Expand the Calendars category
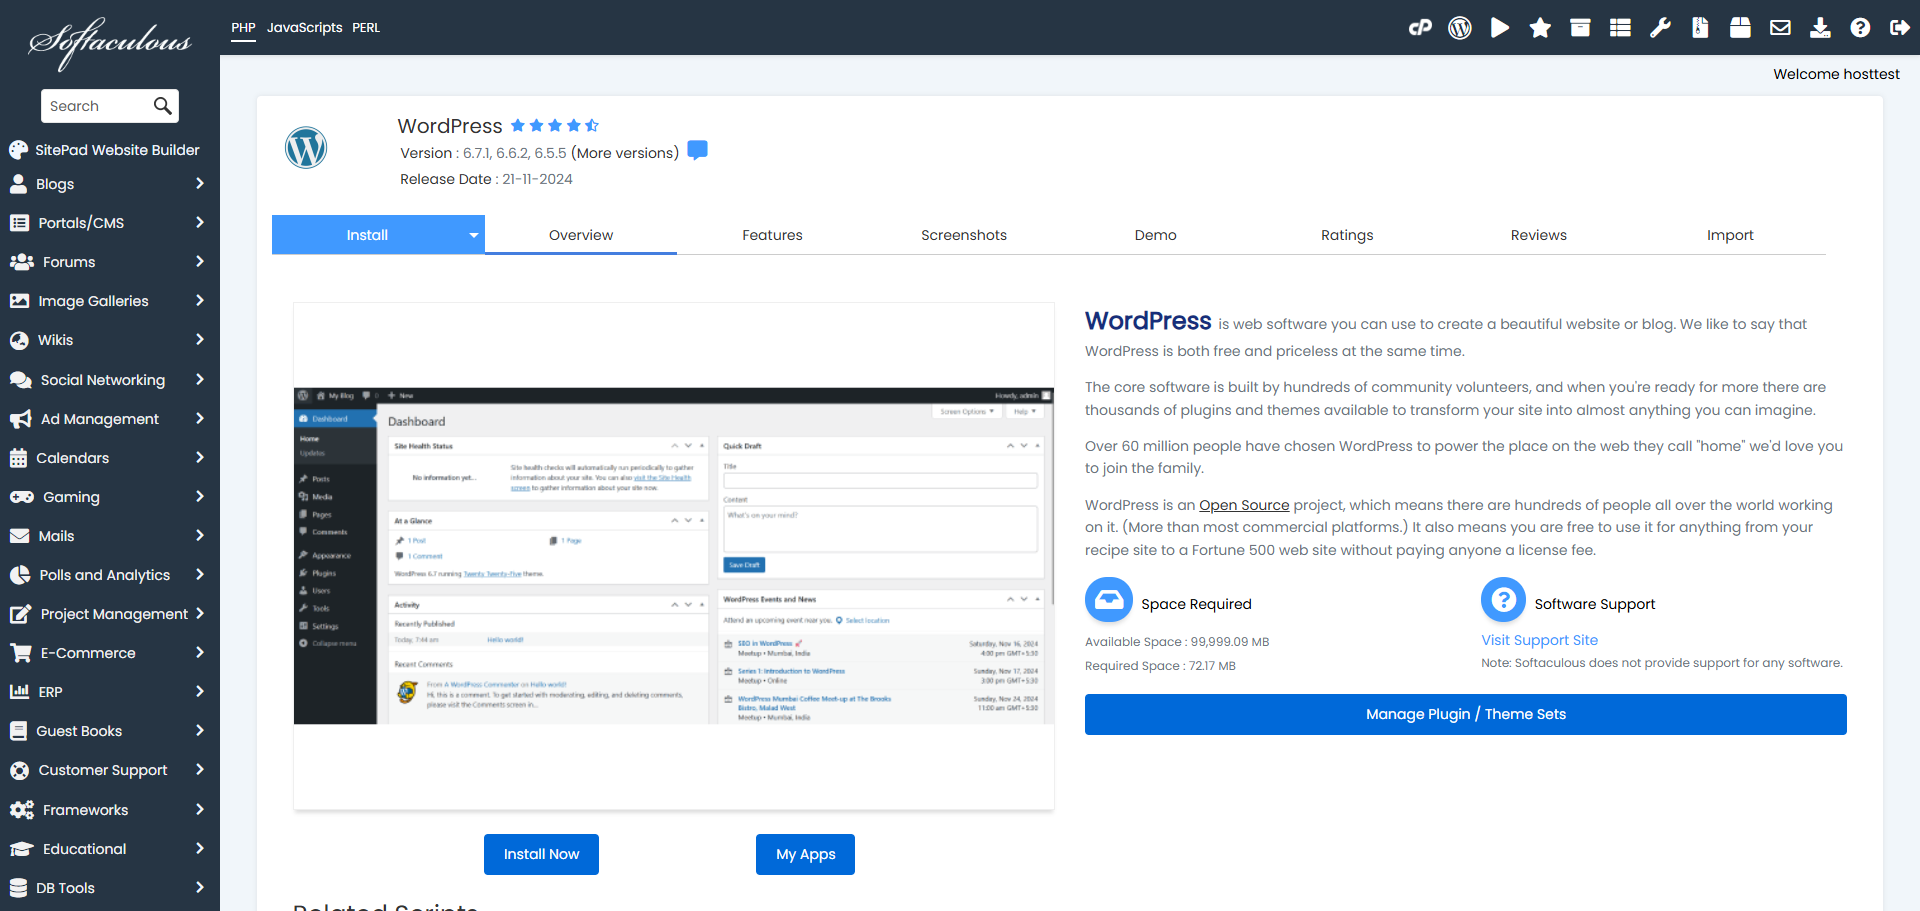1920x911 pixels. [x=110, y=458]
